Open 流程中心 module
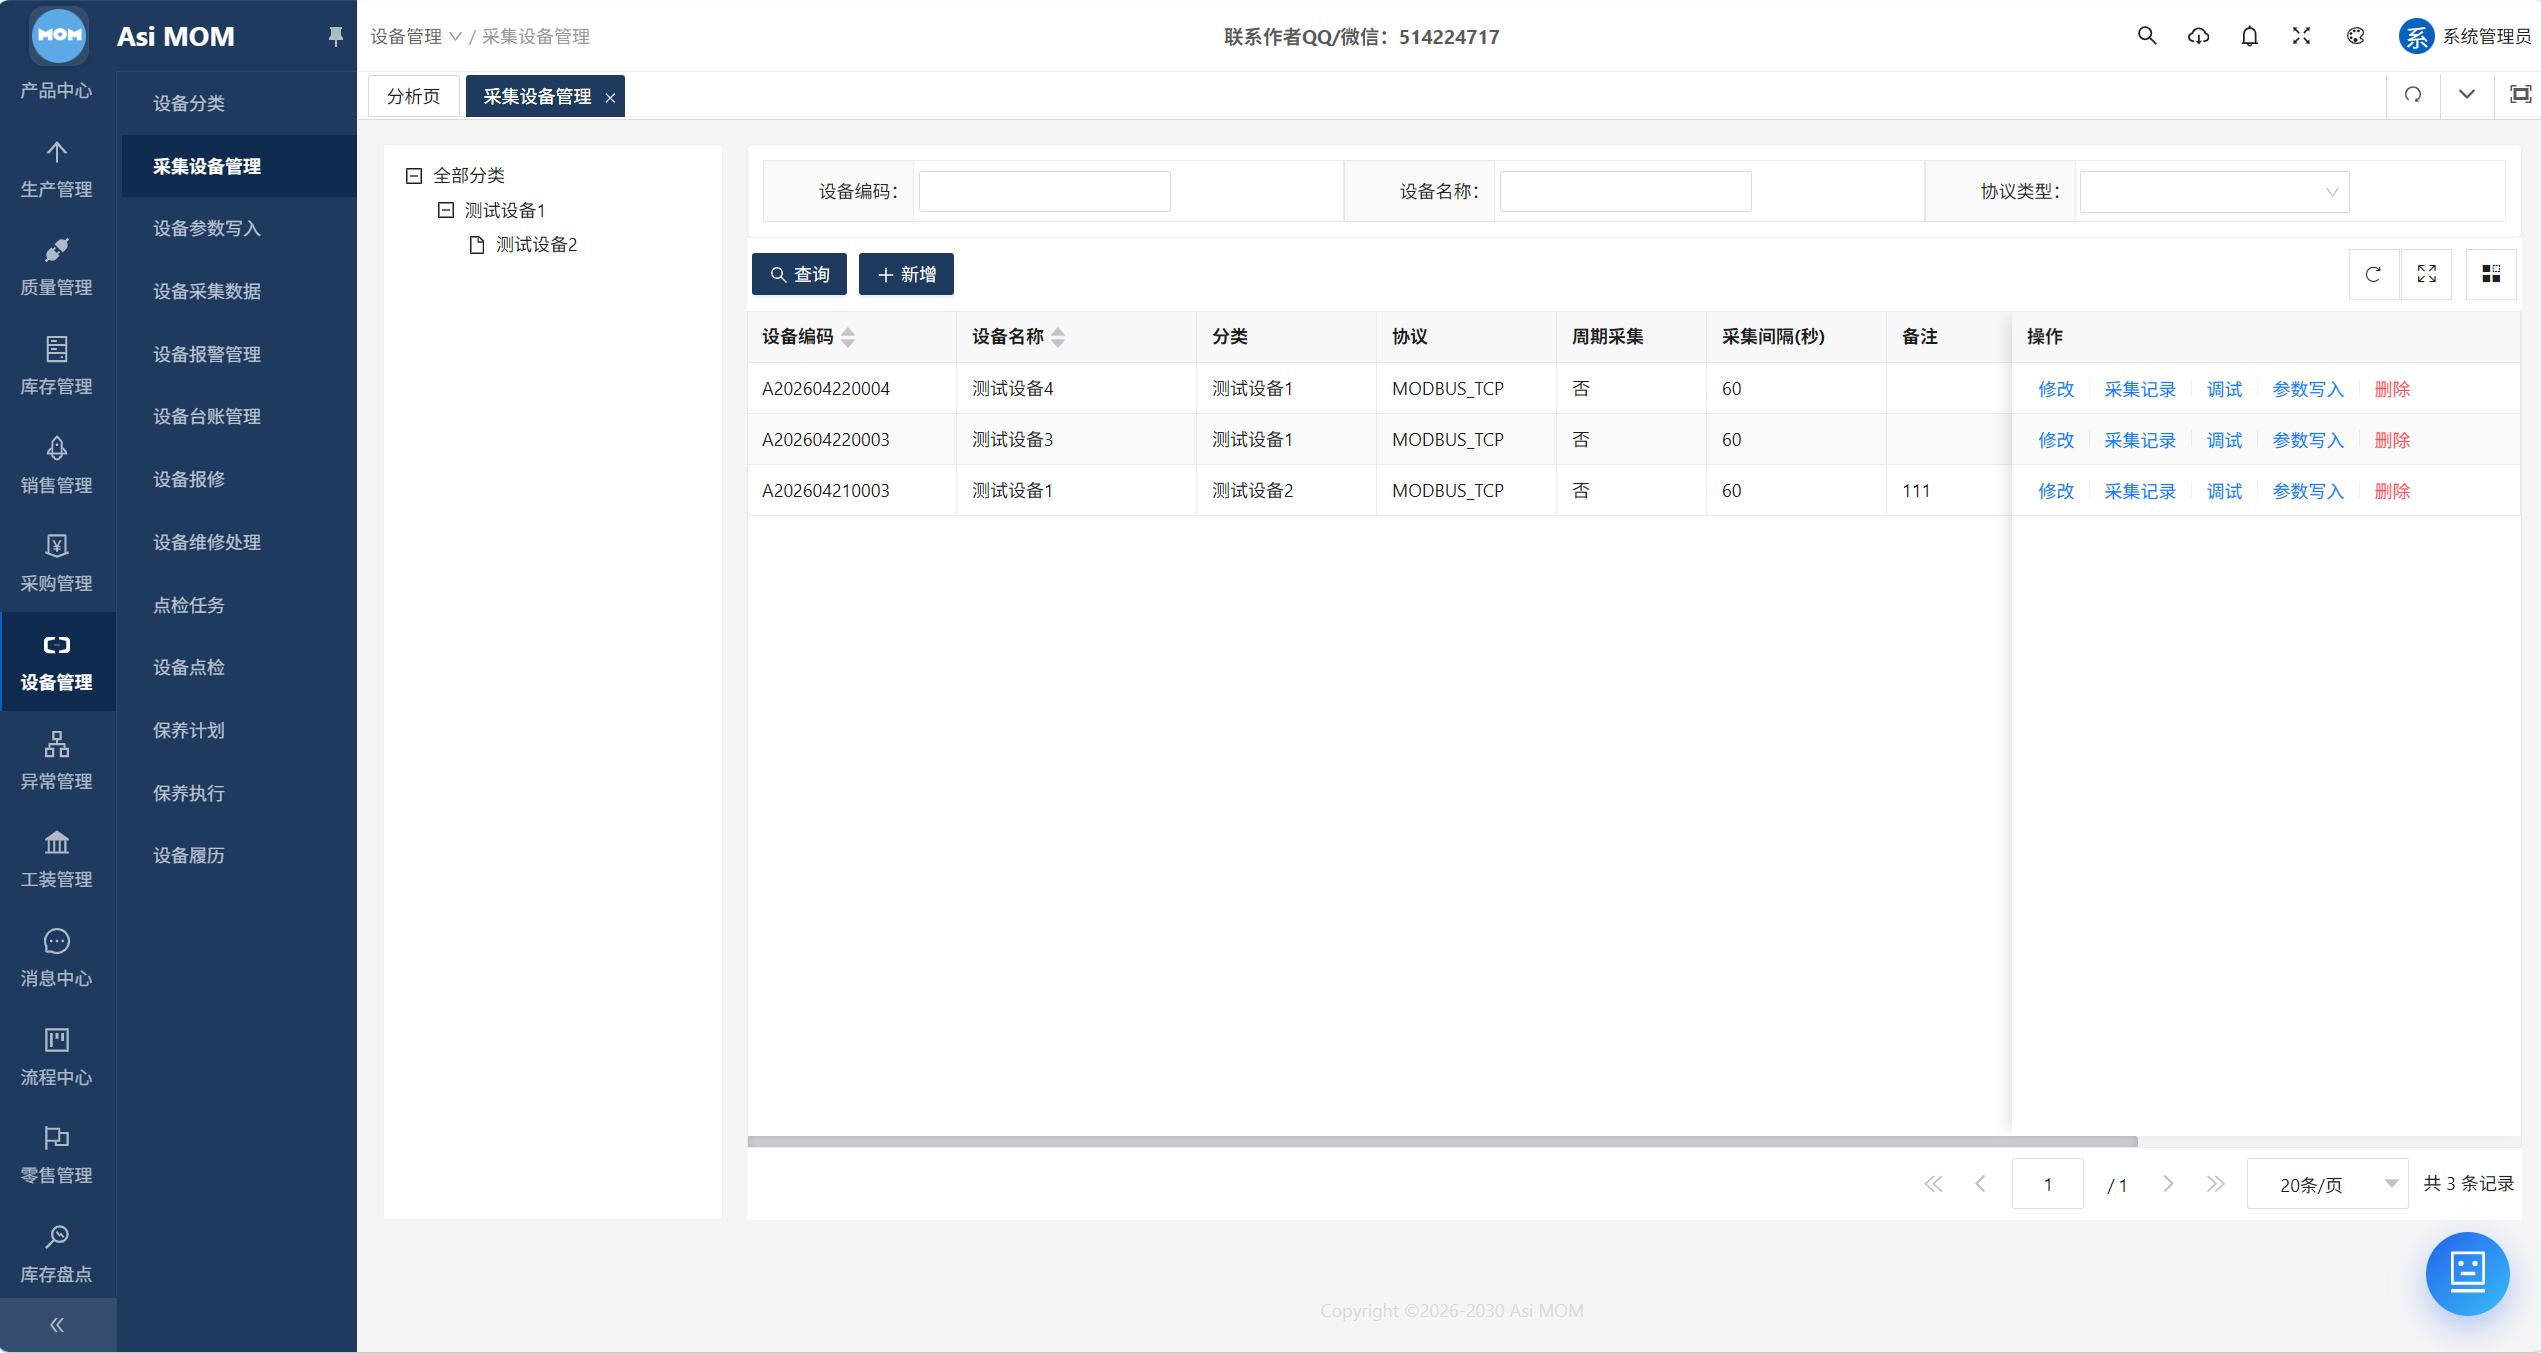This screenshot has height=1353, width=2541. tap(57, 1057)
